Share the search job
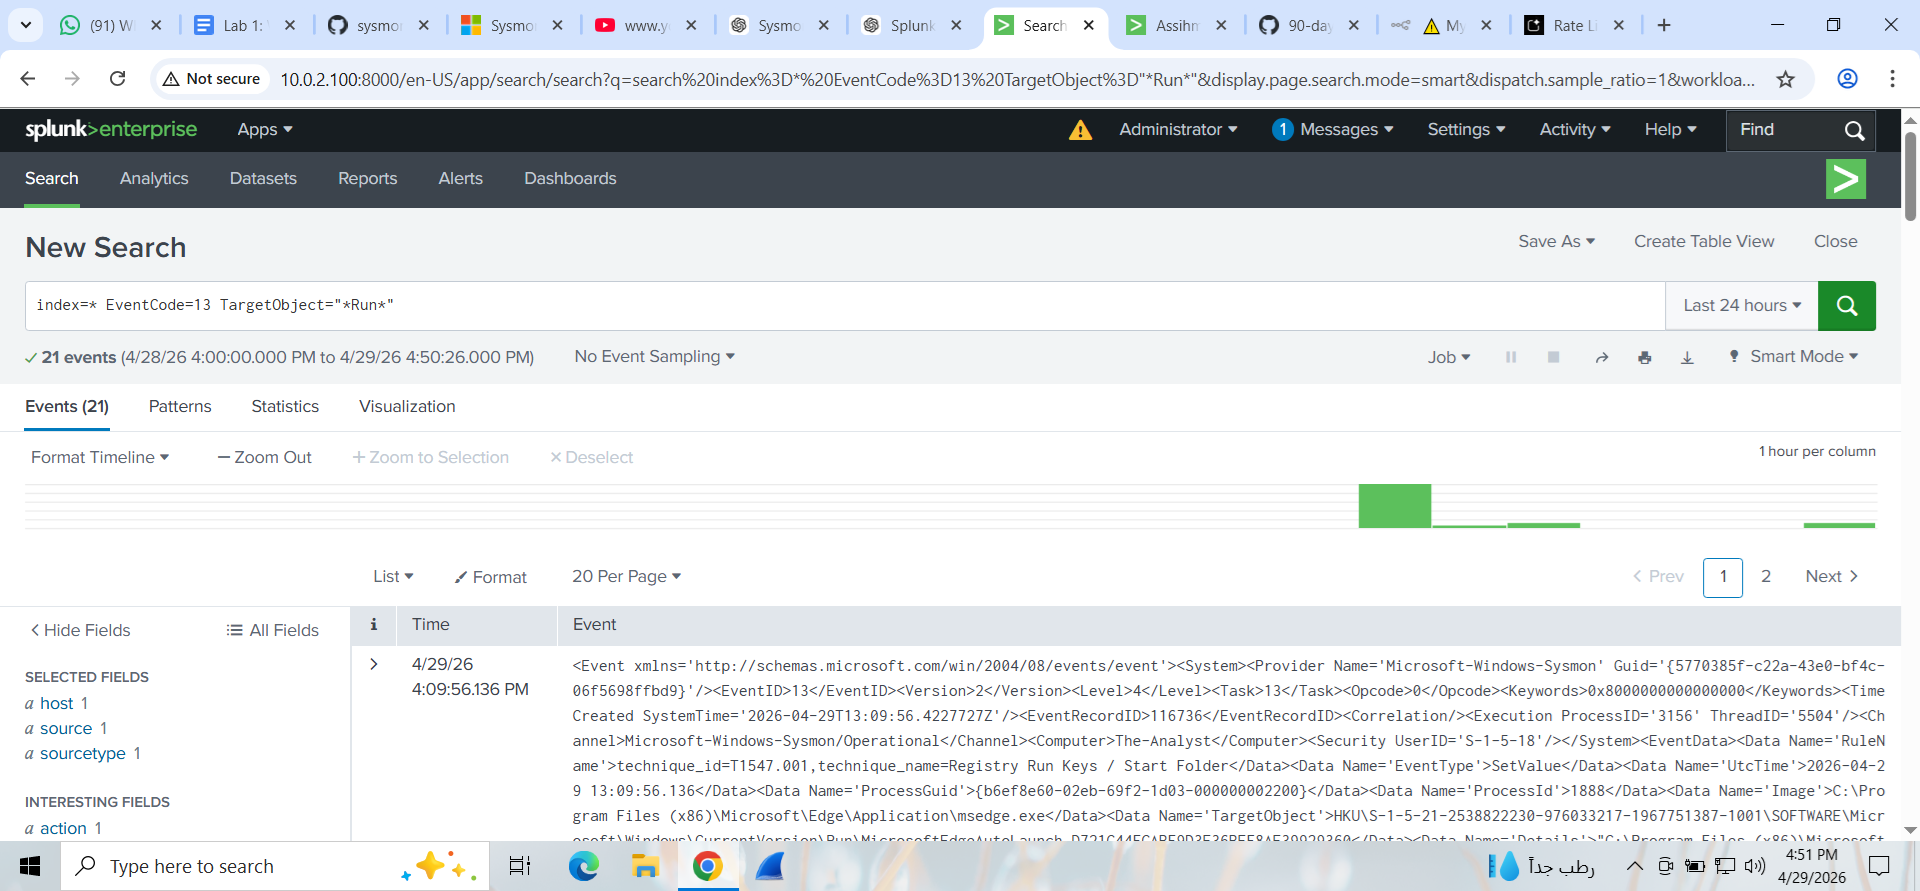 (1602, 357)
